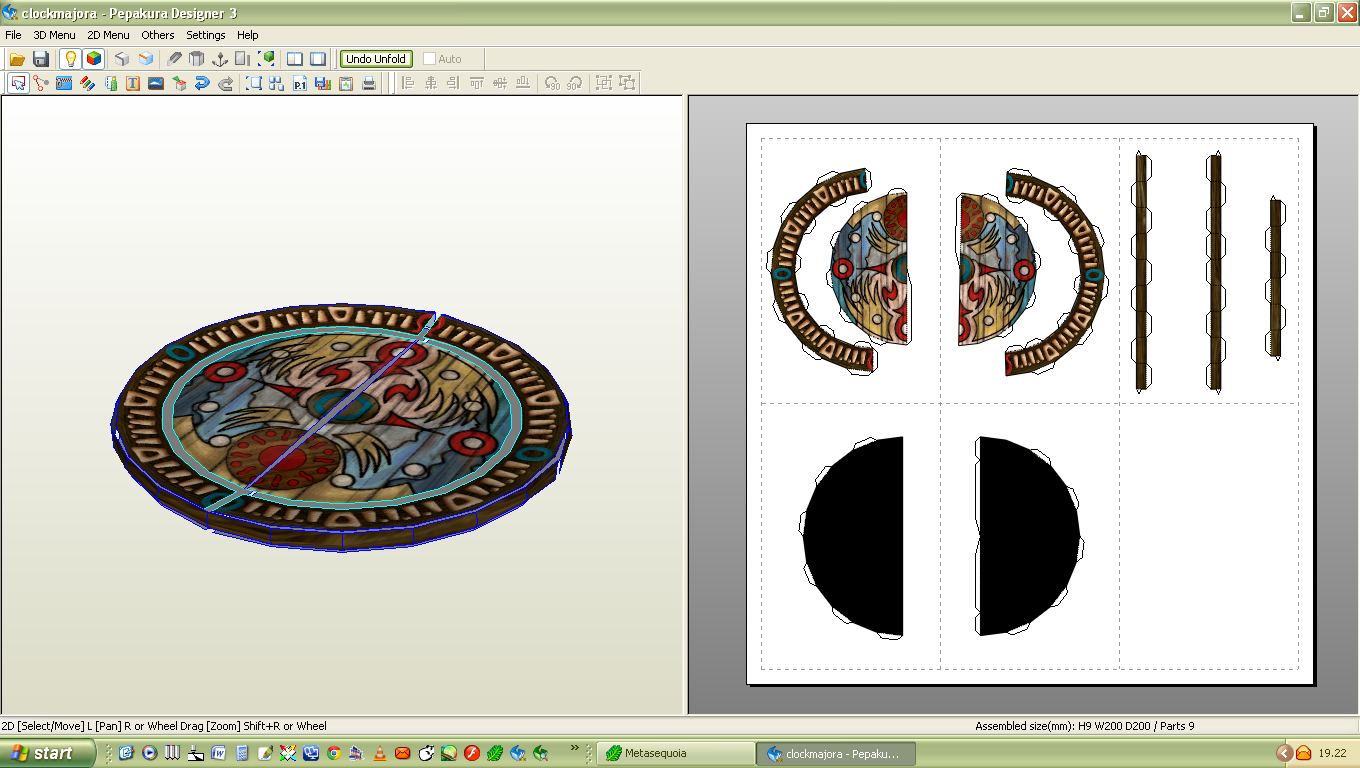
Task: Select the left black half-disc part
Action: 853,536
